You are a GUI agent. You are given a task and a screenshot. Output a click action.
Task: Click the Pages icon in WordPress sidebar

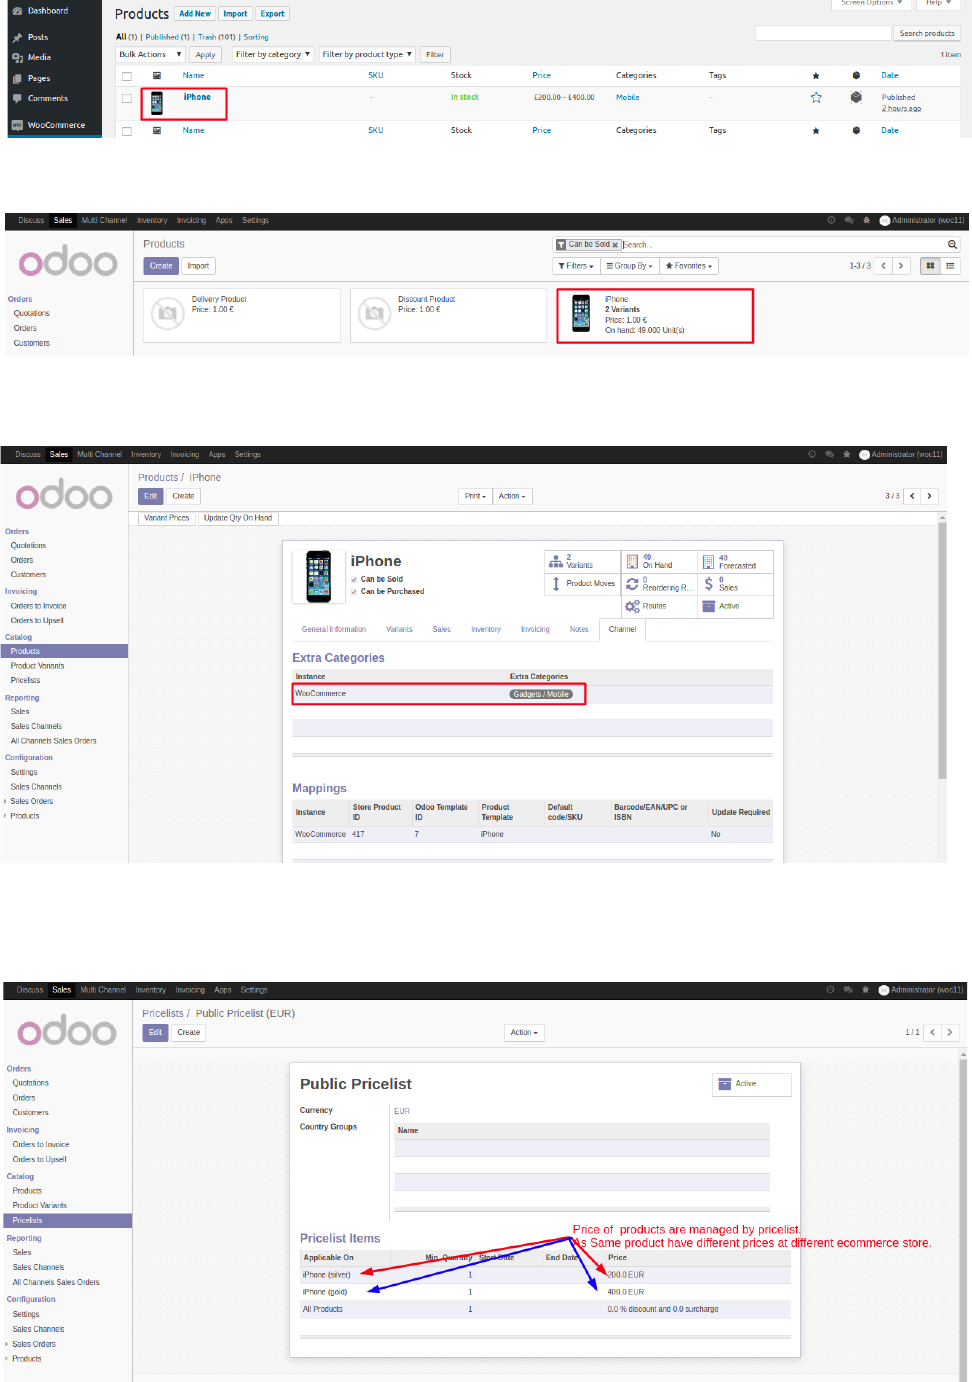tap(17, 78)
